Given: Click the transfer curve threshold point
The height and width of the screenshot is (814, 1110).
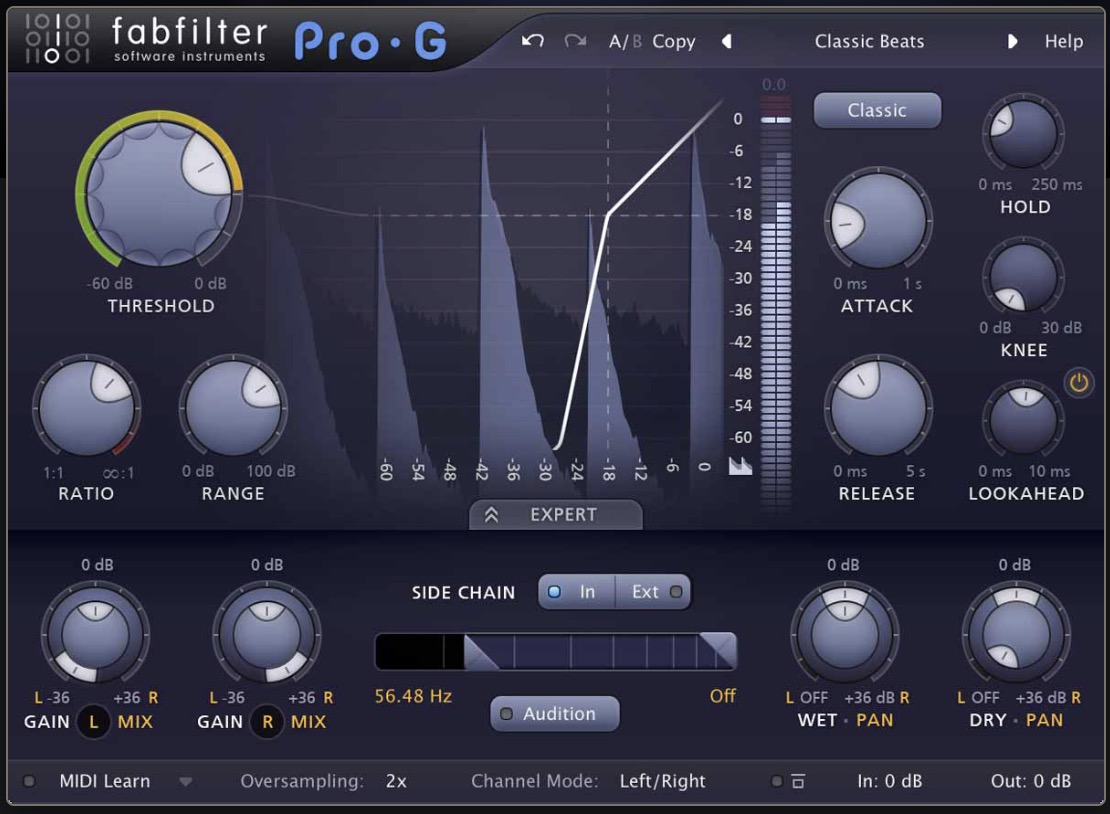Looking at the screenshot, I should coord(608,214).
